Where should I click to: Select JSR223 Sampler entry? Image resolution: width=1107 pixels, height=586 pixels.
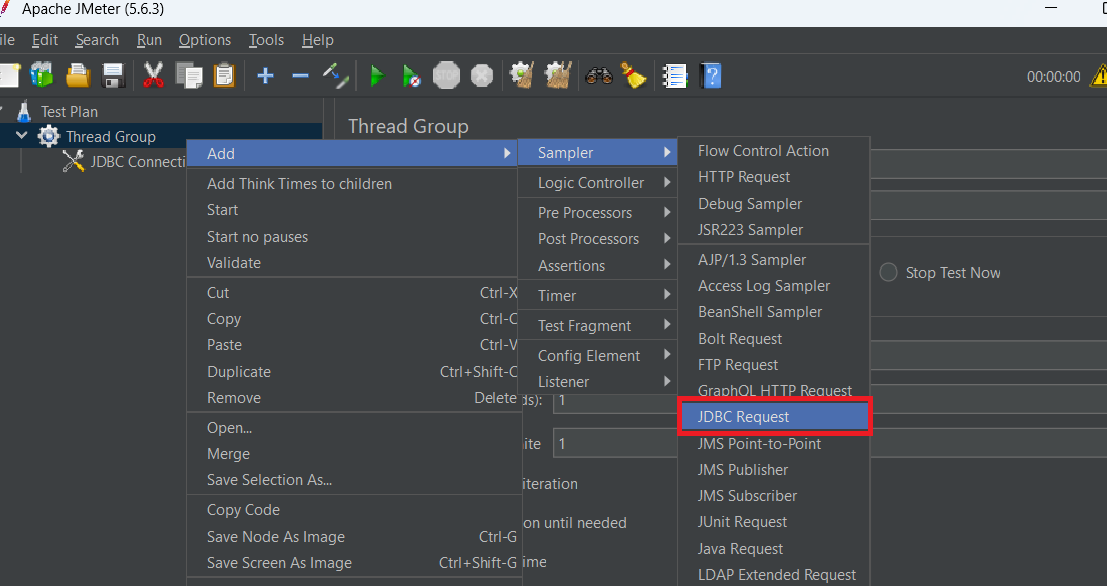coord(774,229)
